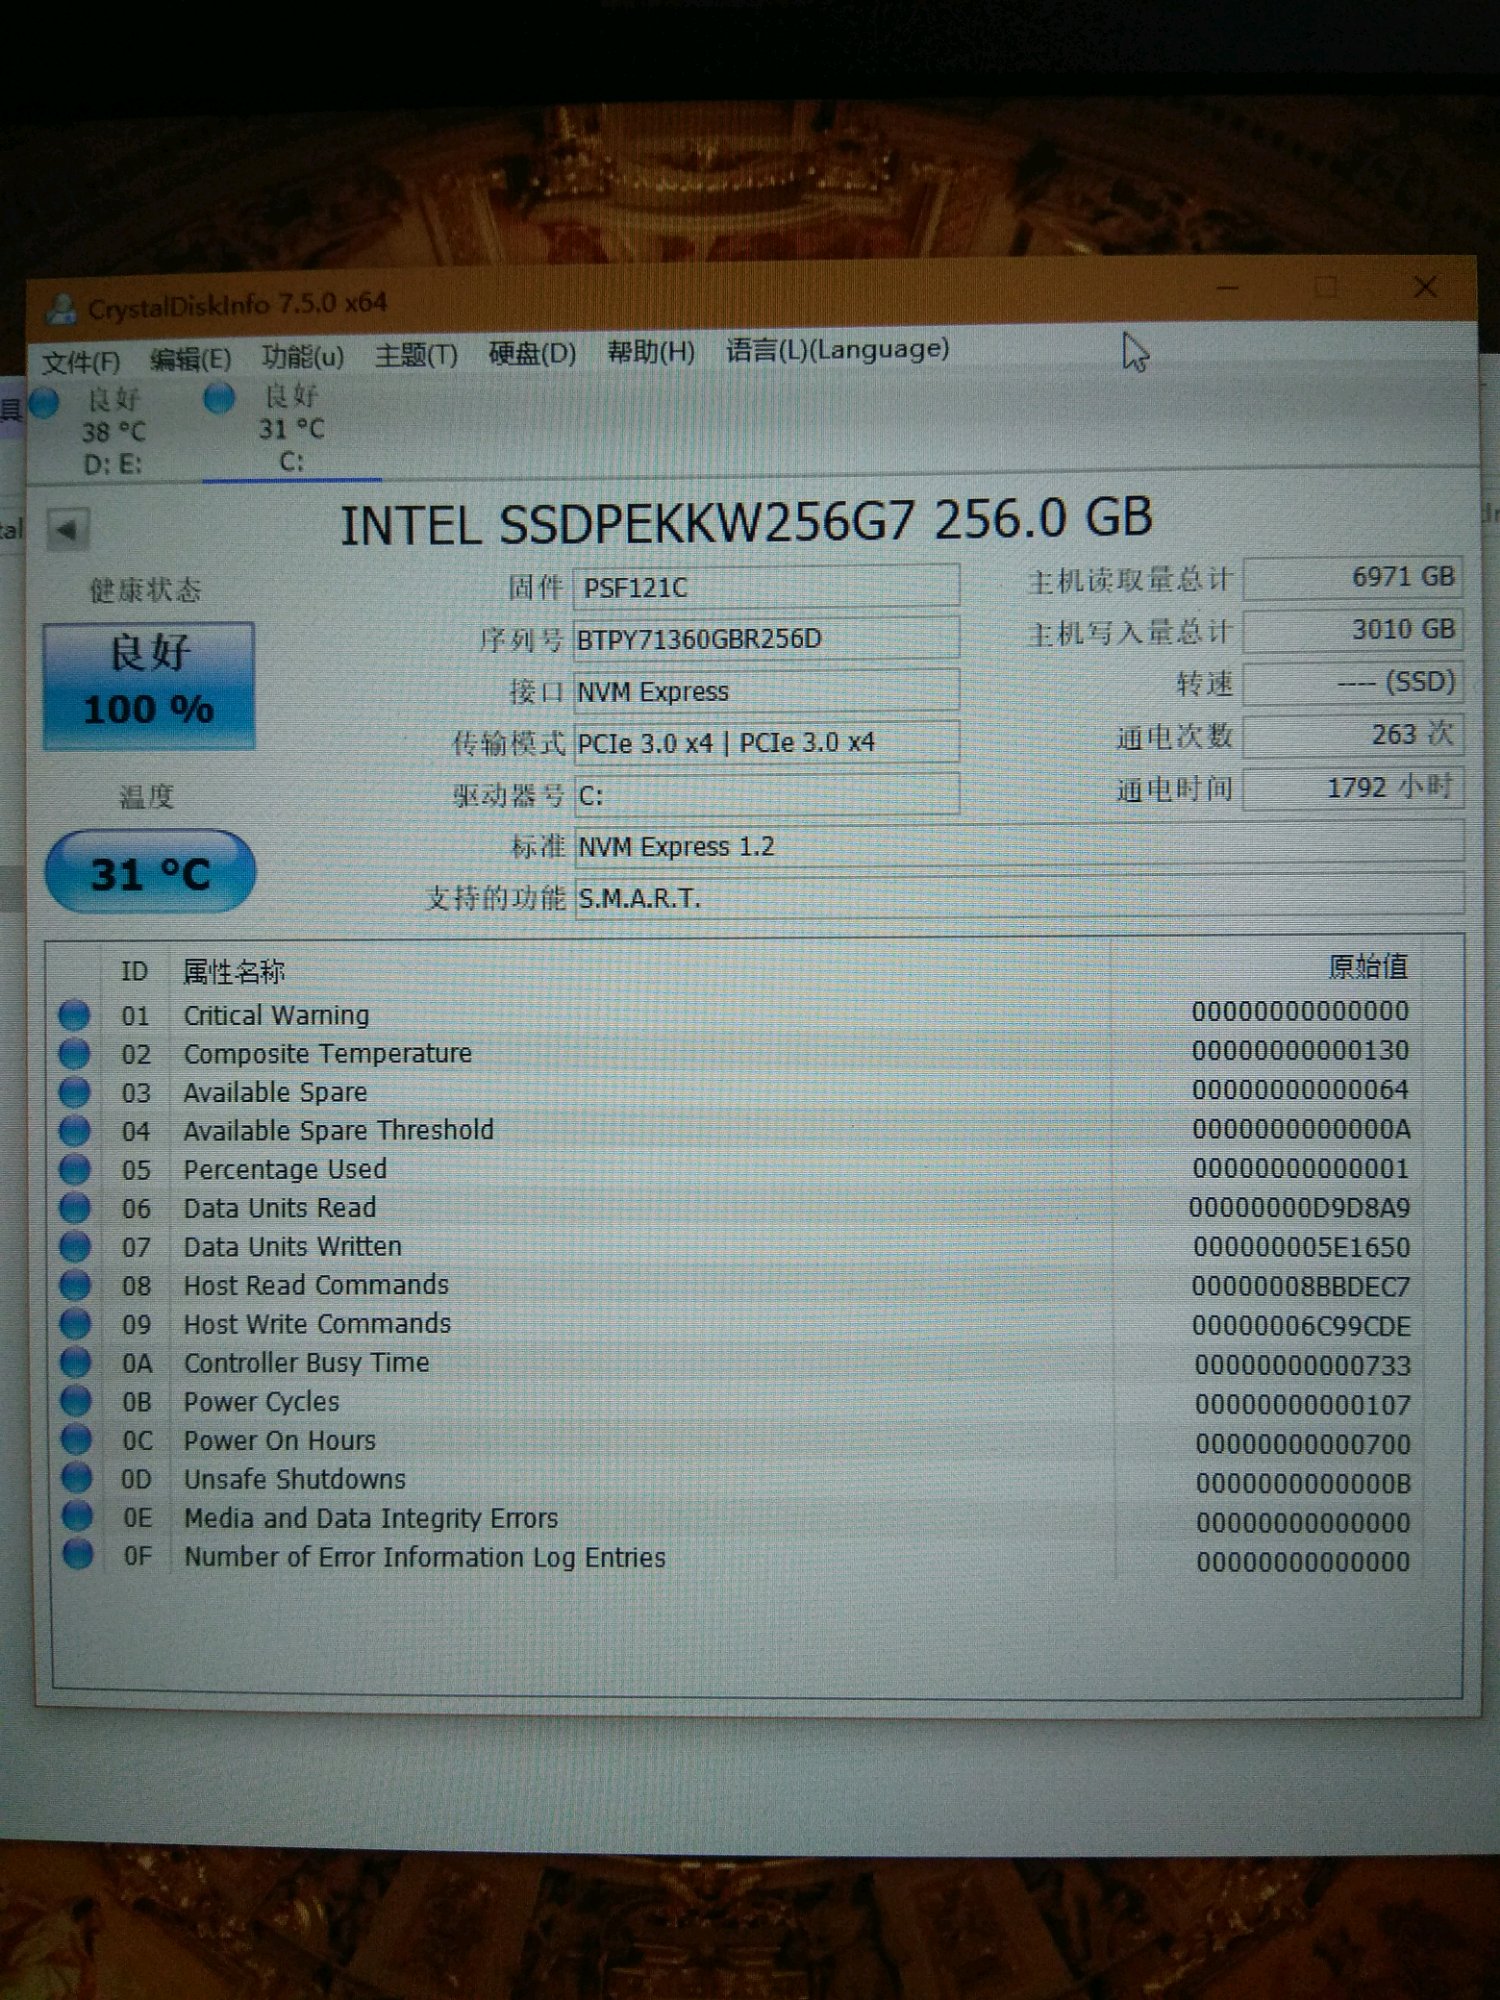Open the 主题(T) menu
Screen dimensions: 1500x2000
[416, 355]
